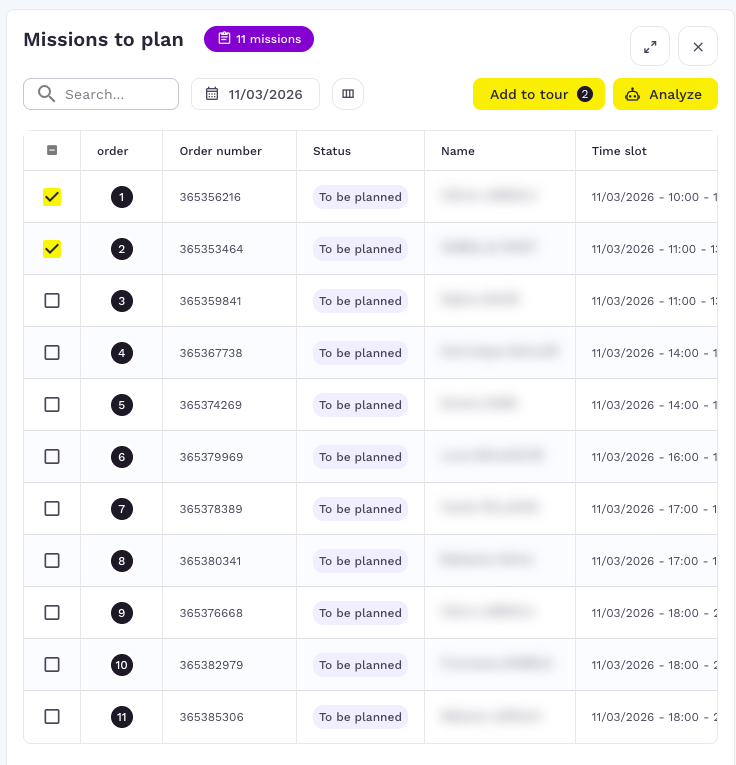736x765 pixels.
Task: Click the Status column header
Action: click(x=332, y=151)
